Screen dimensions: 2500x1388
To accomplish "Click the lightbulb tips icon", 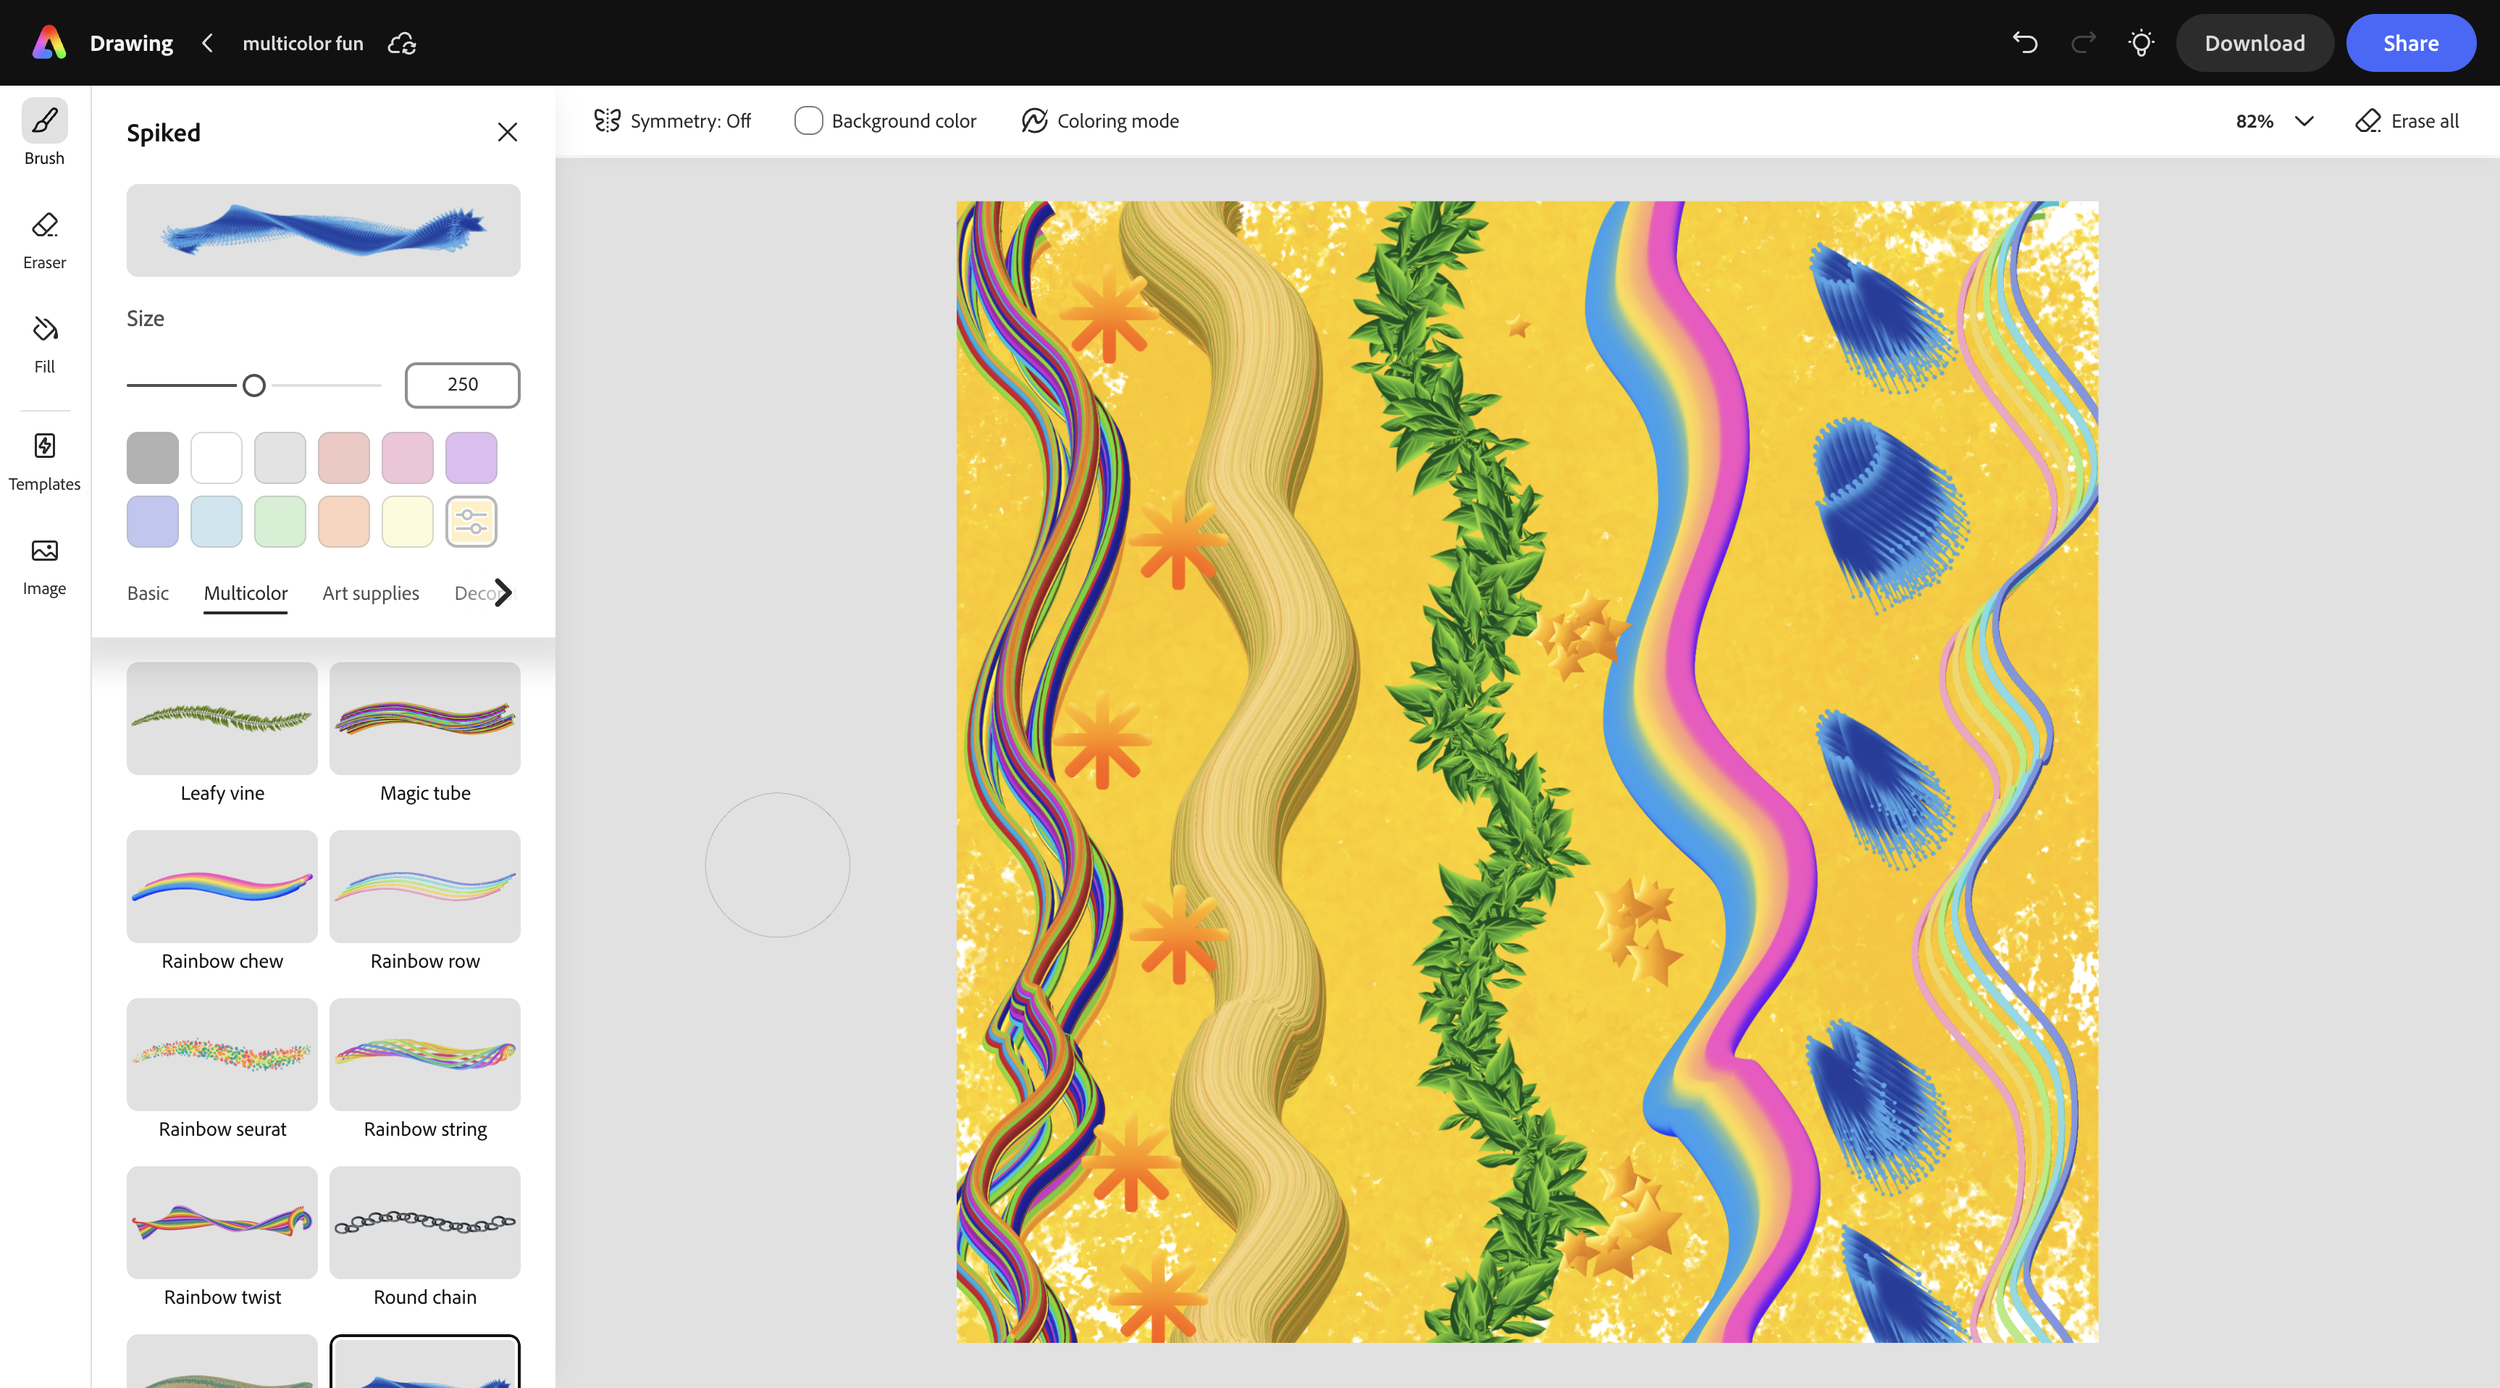I will tap(2140, 43).
